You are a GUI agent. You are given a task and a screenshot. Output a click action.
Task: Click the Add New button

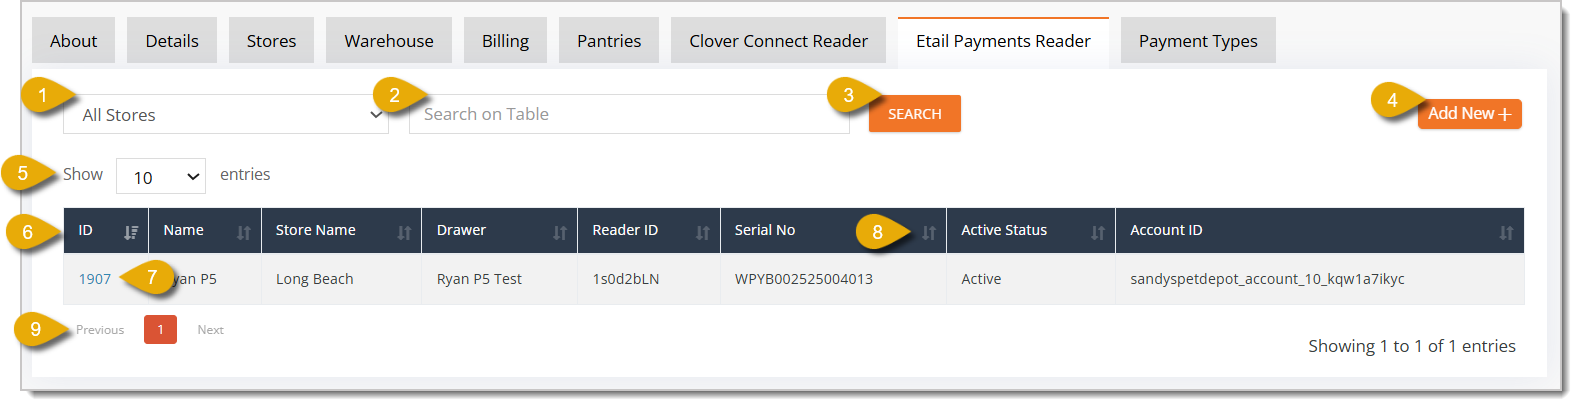[x=1469, y=114]
